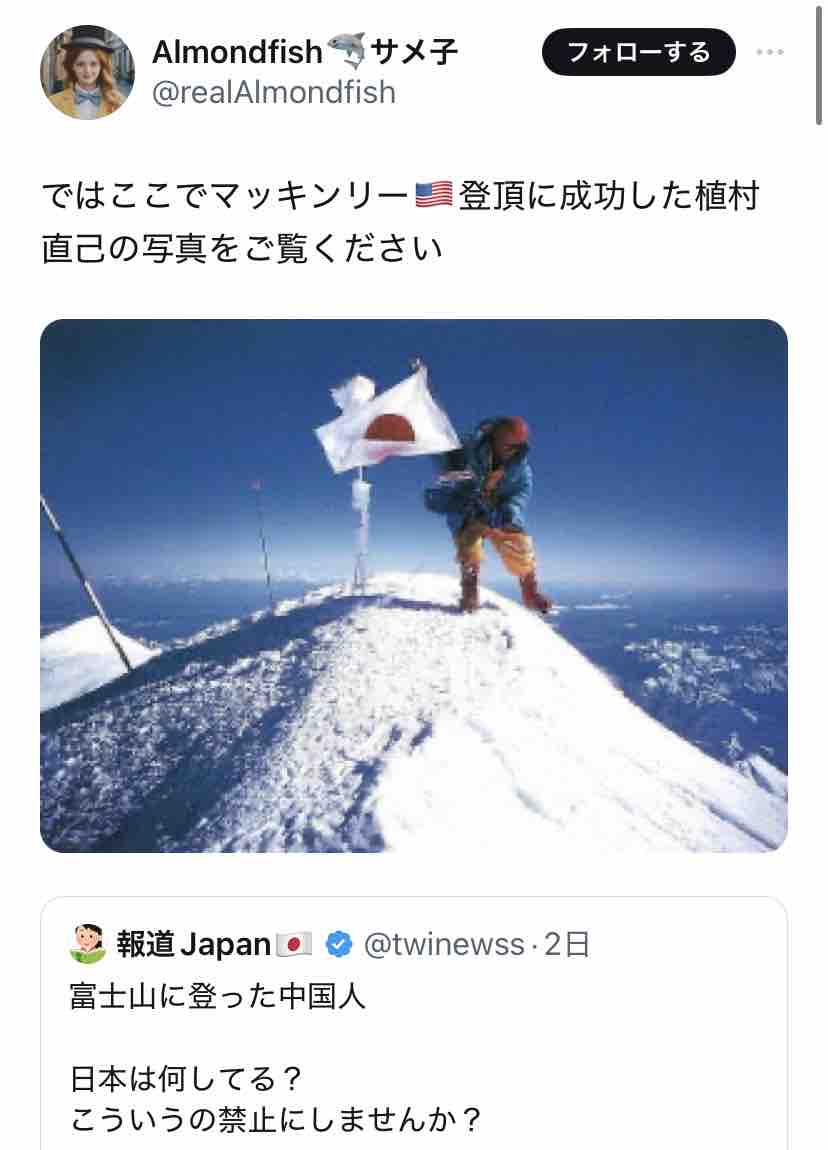Image resolution: width=828 pixels, height=1150 pixels.
Task: Open the @twinewss handle in quoted tweet
Action: click(444, 944)
